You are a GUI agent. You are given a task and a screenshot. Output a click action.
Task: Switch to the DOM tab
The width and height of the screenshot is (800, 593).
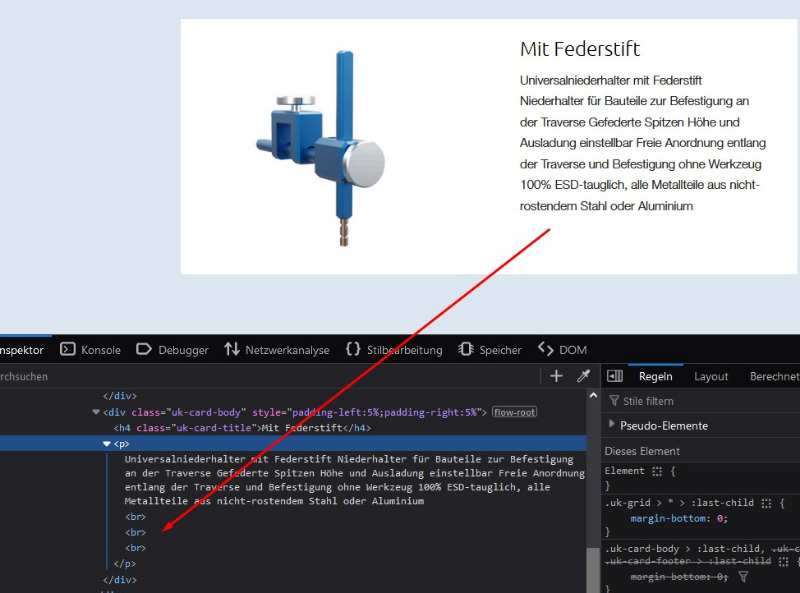562,350
